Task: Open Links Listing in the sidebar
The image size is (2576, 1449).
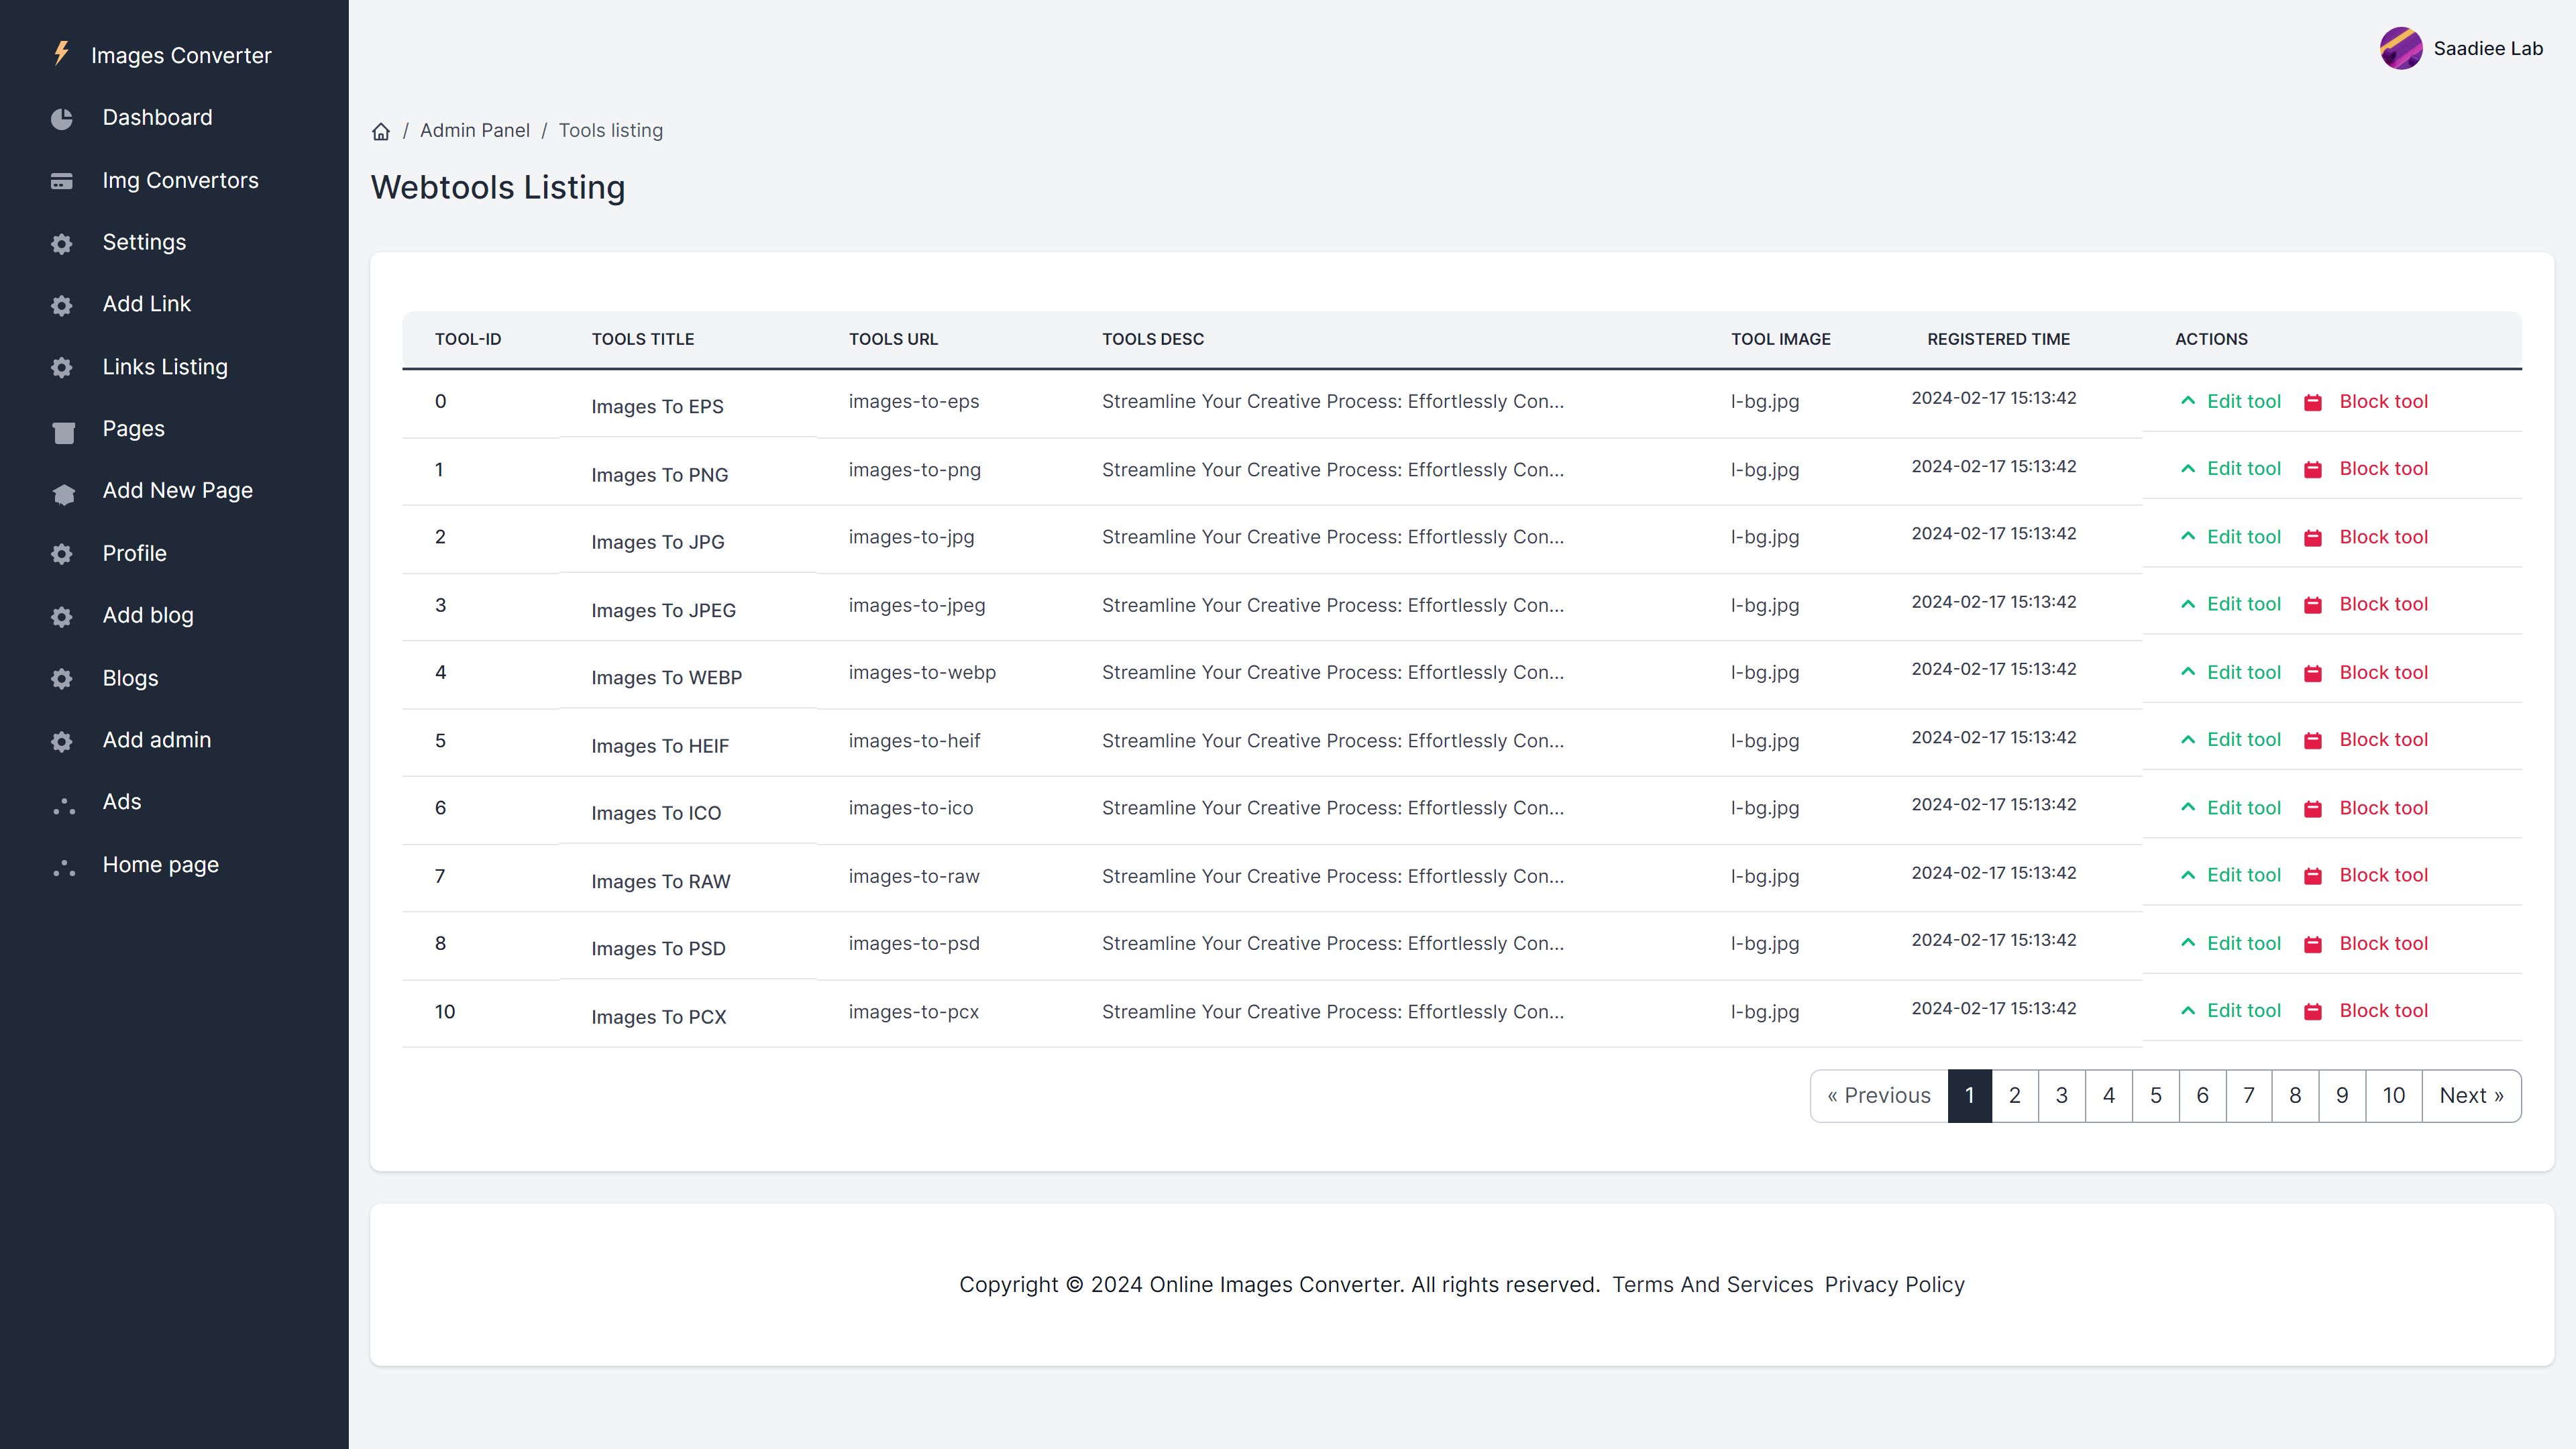Action: coord(165,367)
